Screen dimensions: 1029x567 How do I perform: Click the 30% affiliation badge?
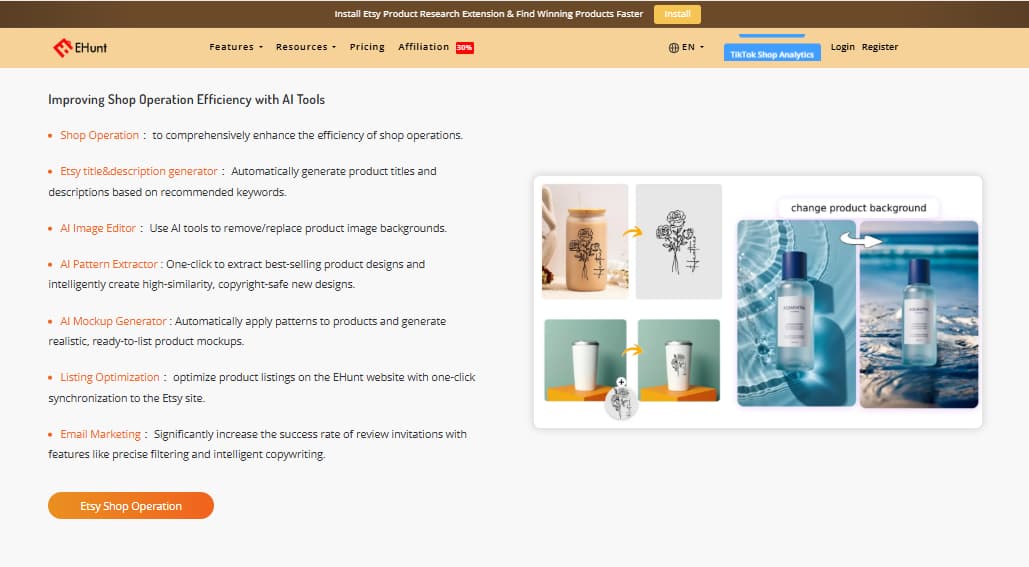[465, 47]
